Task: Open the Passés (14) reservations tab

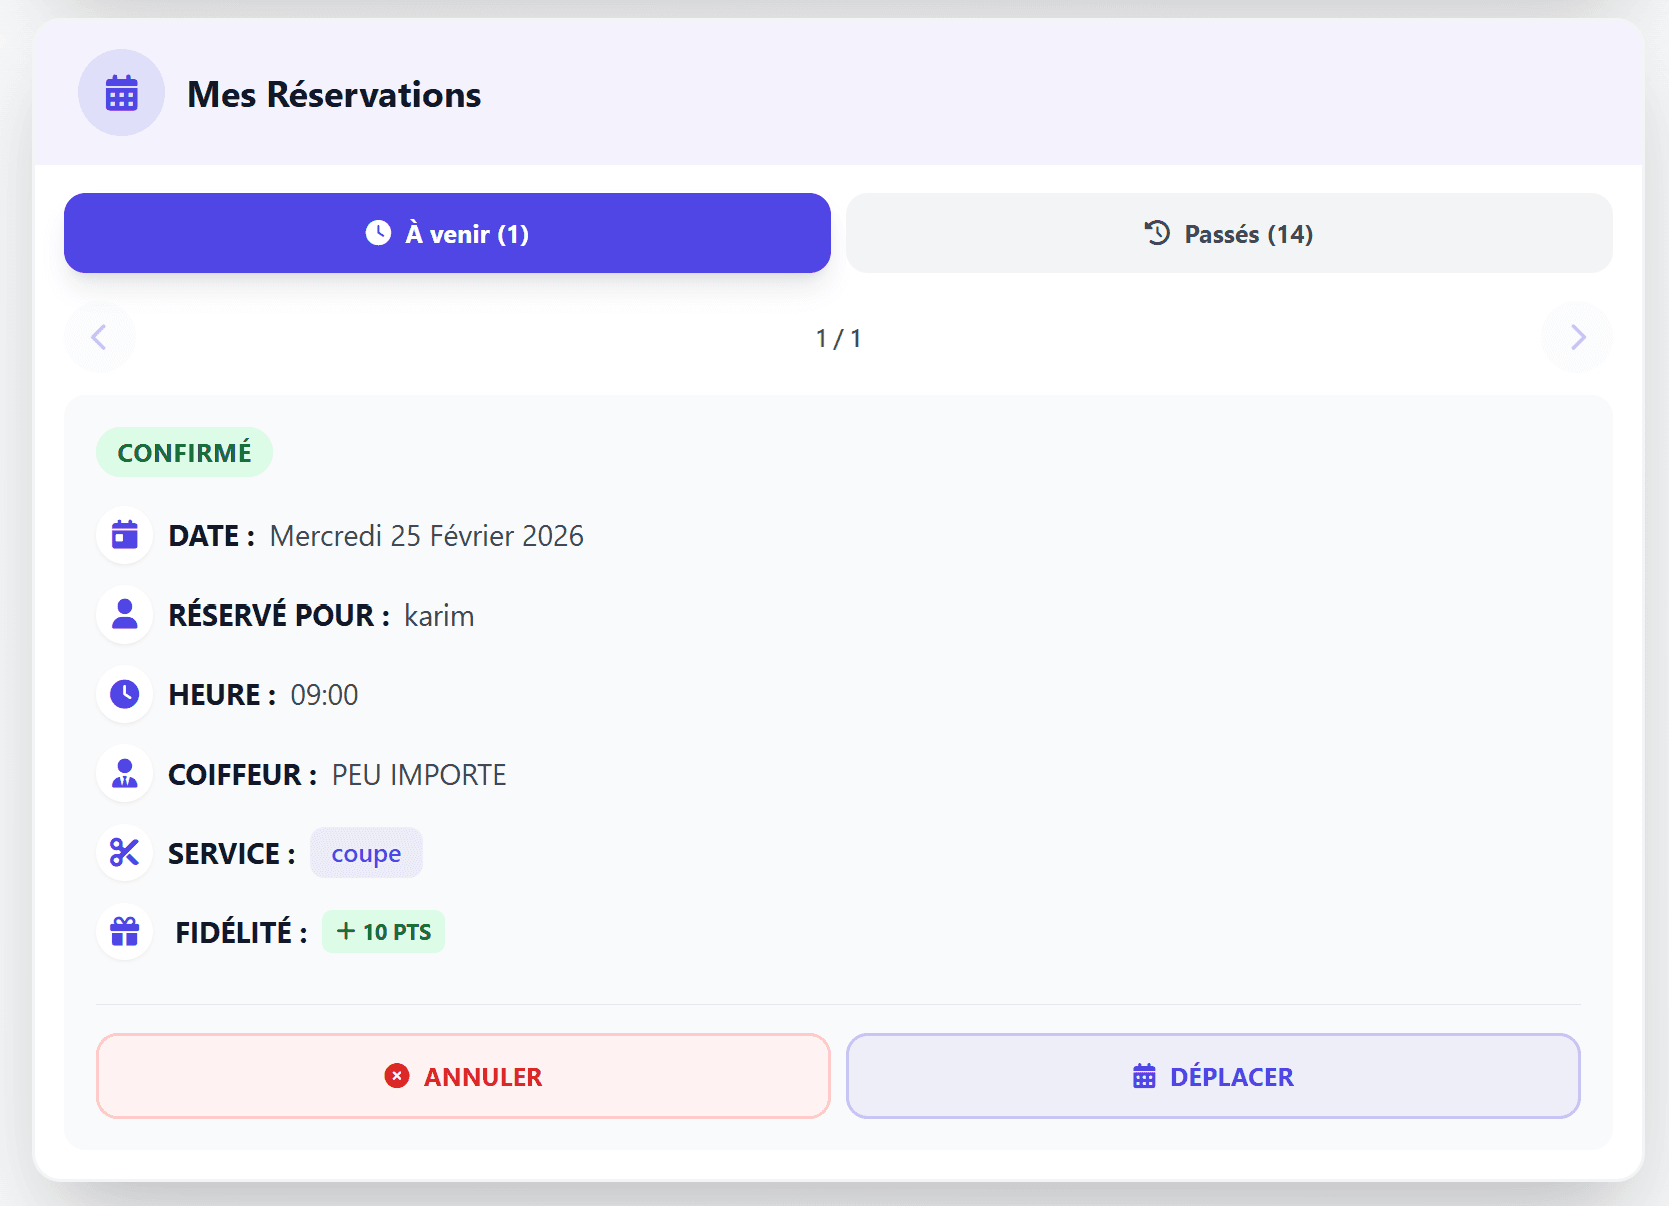Action: click(1228, 233)
